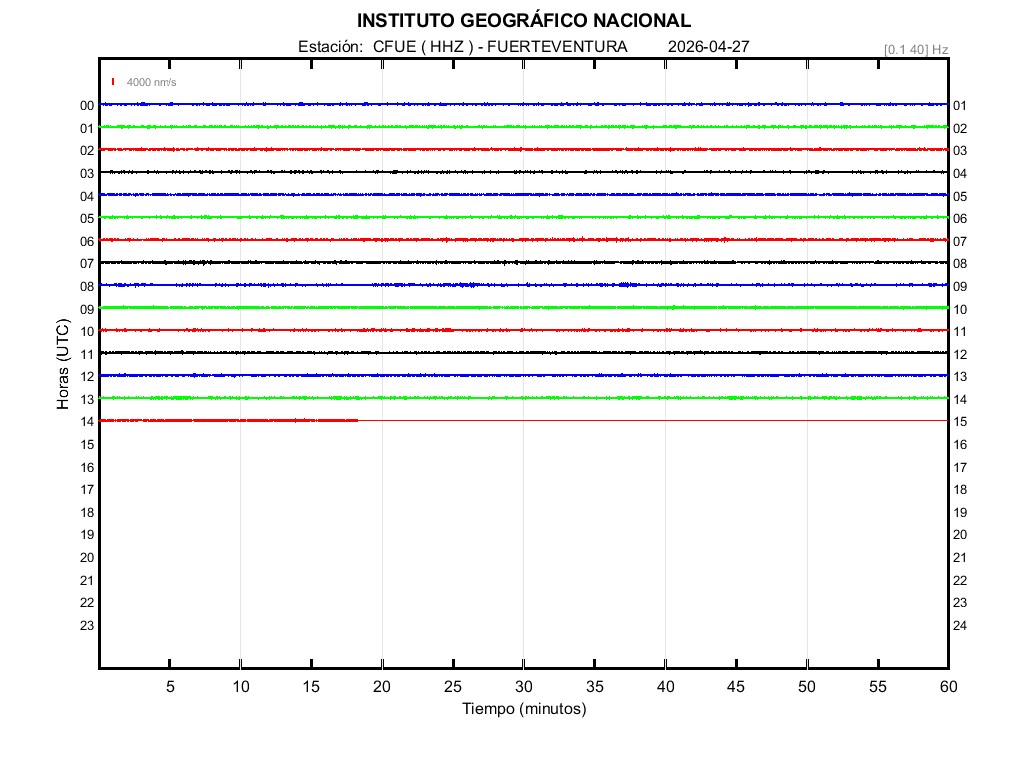Image resolution: width=1024 pixels, height=768 pixels.
Task: Click the 60 minute tick label
Action: (947, 686)
